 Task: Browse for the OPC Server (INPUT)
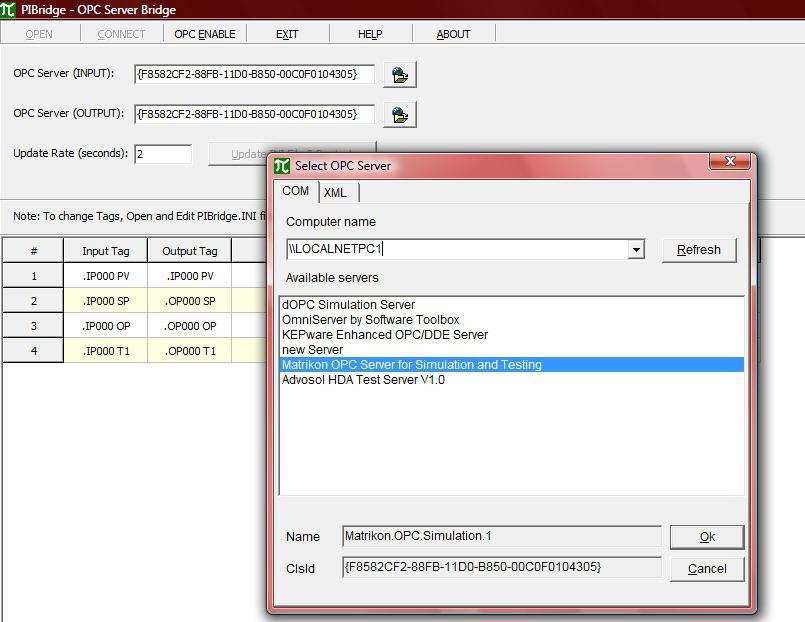(399, 74)
